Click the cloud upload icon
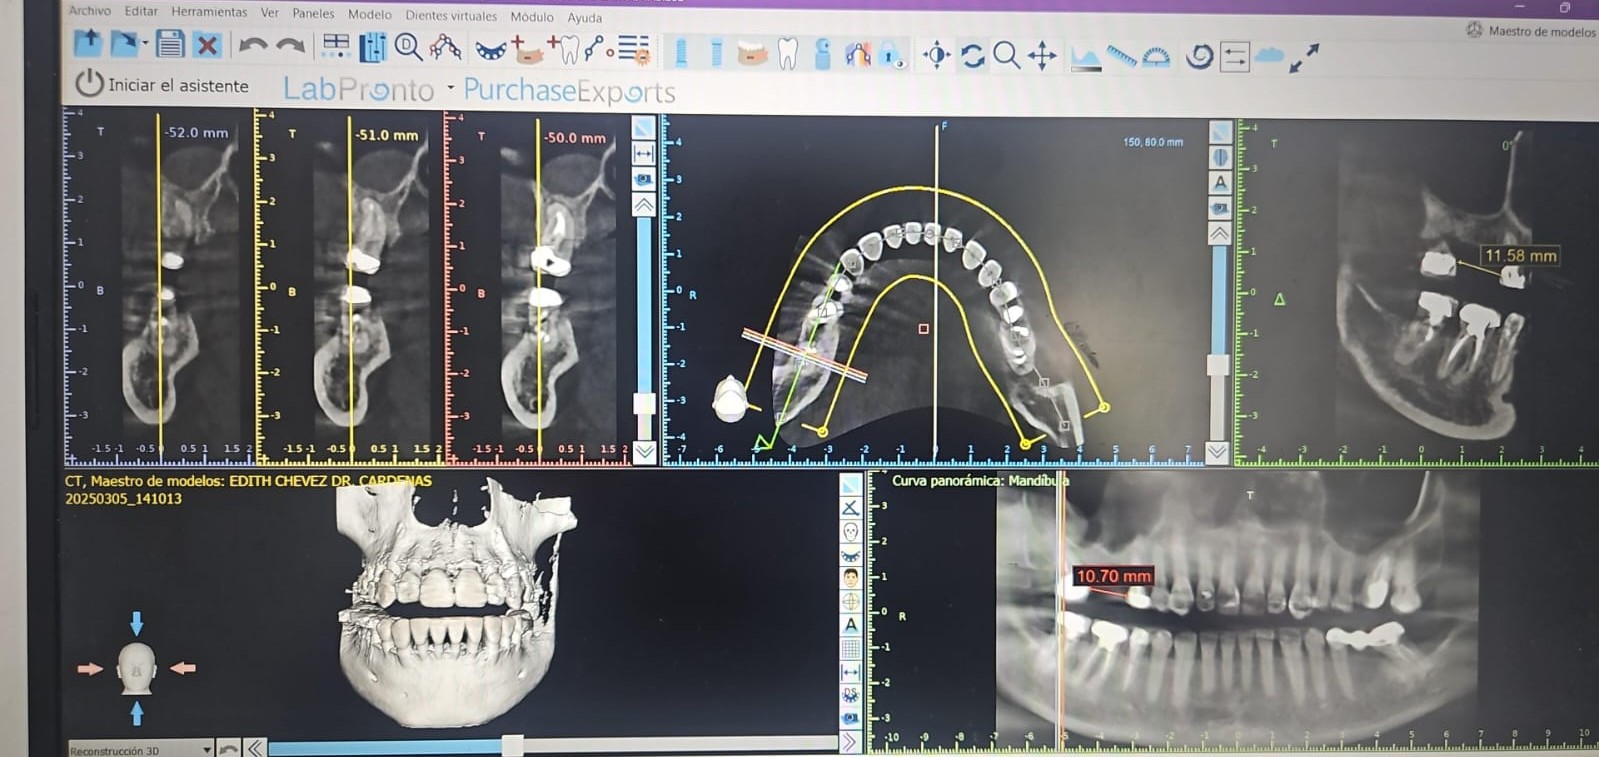This screenshot has height=757, width=1599. click(x=1269, y=55)
